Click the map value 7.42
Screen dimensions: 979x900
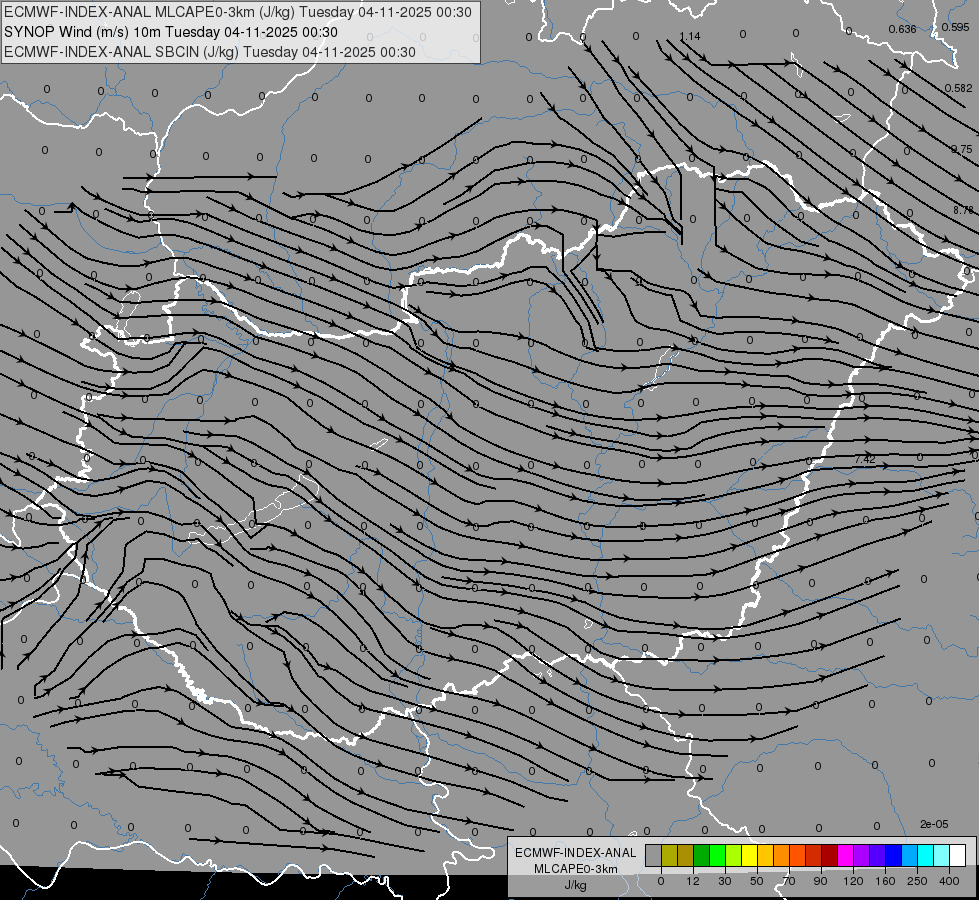tap(865, 459)
